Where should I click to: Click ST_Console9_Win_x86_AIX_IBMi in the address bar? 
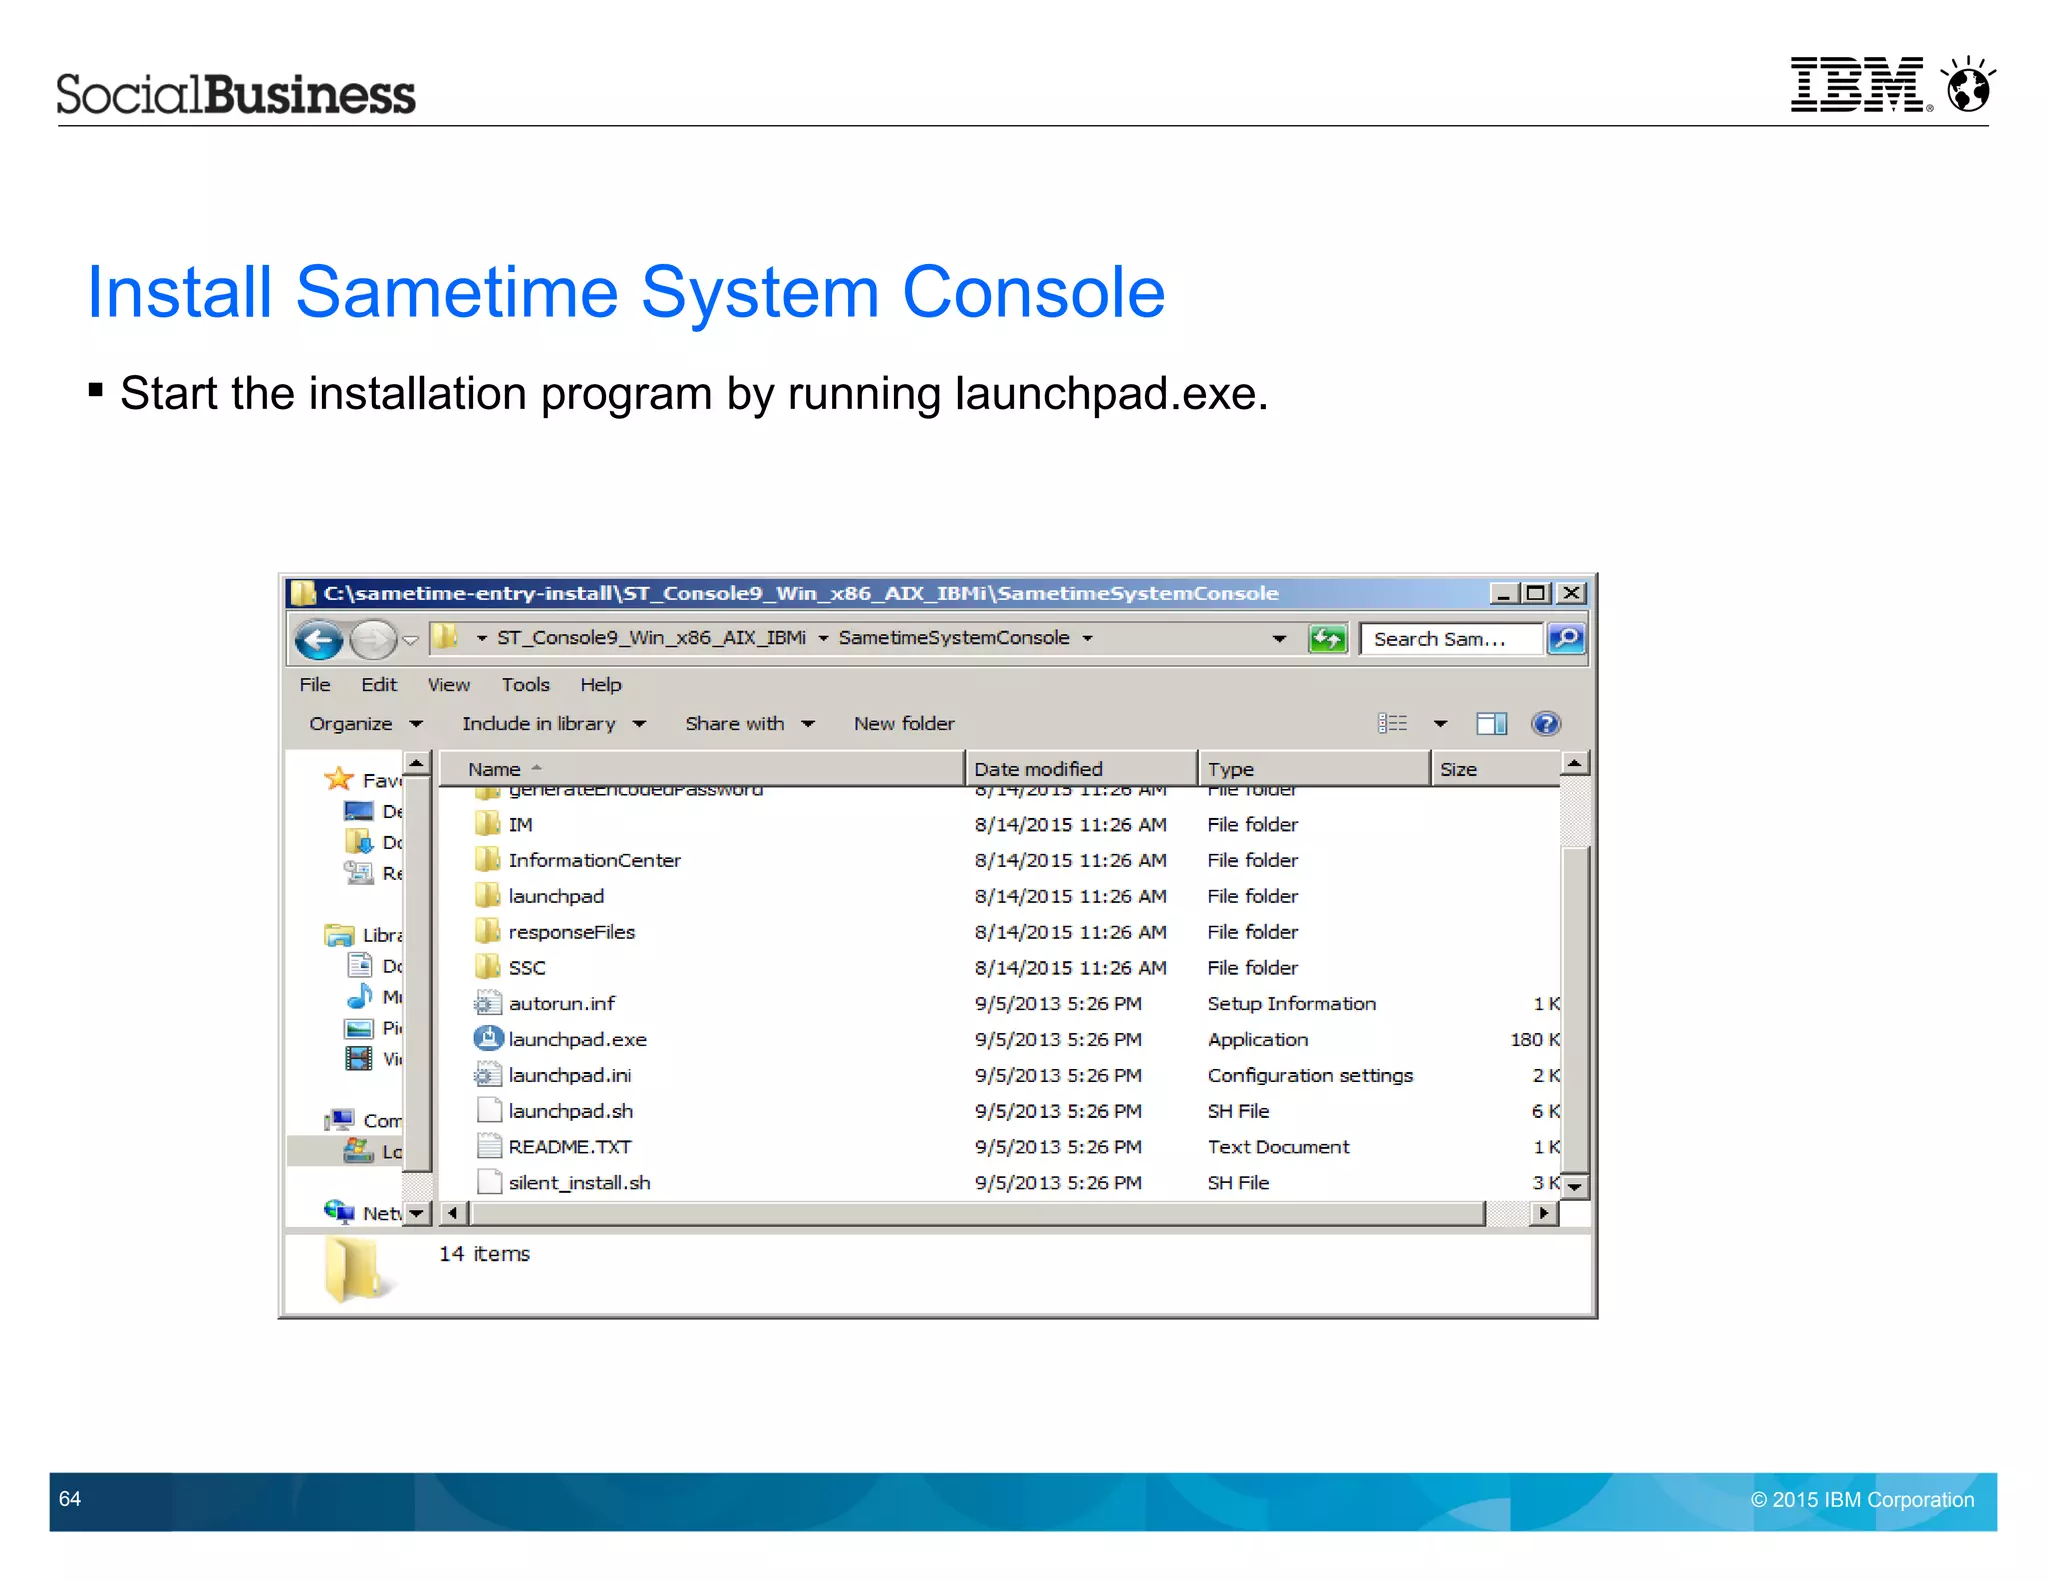[x=651, y=638]
